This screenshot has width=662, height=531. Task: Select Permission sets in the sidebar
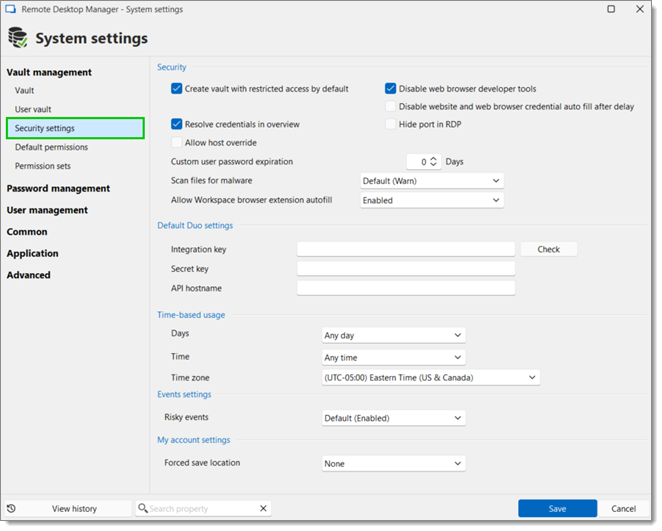pos(43,166)
